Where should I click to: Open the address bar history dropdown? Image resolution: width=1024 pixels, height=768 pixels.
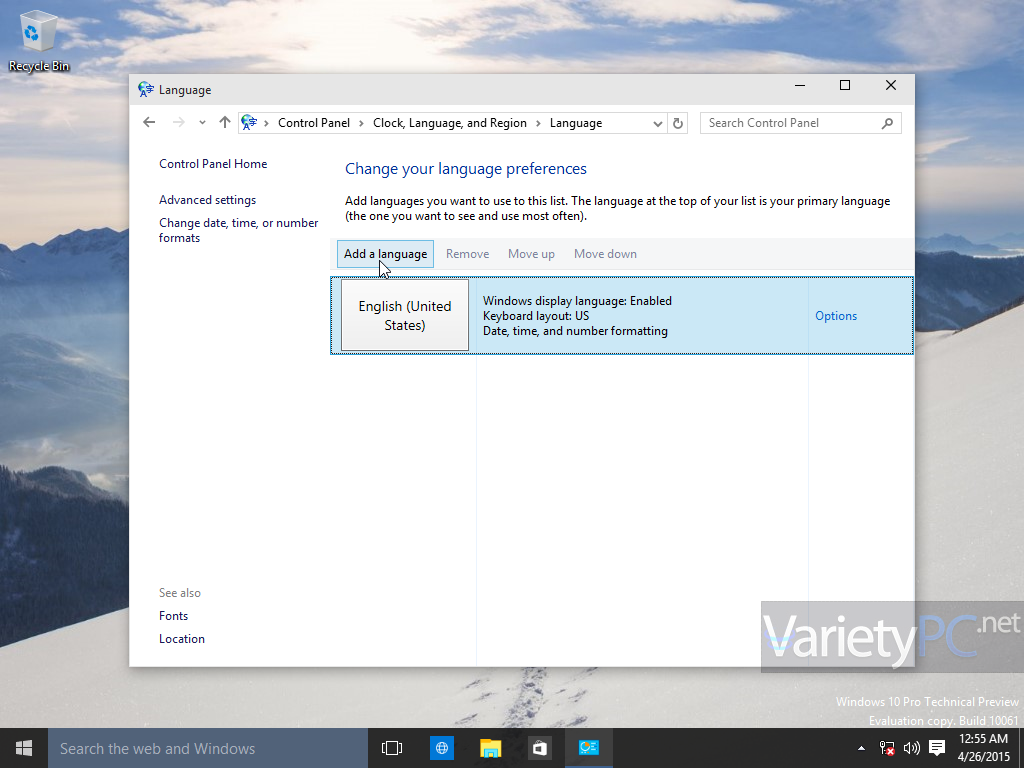coord(658,123)
